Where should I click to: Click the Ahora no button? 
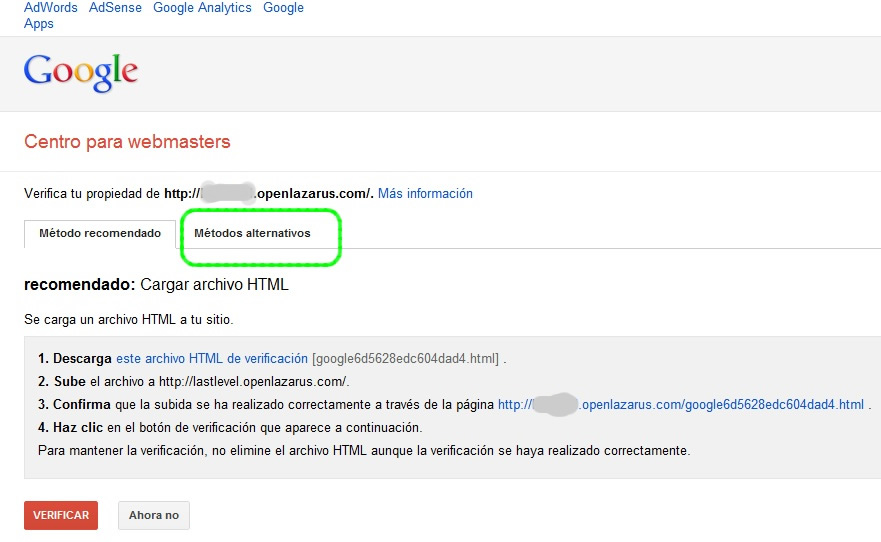pos(154,516)
